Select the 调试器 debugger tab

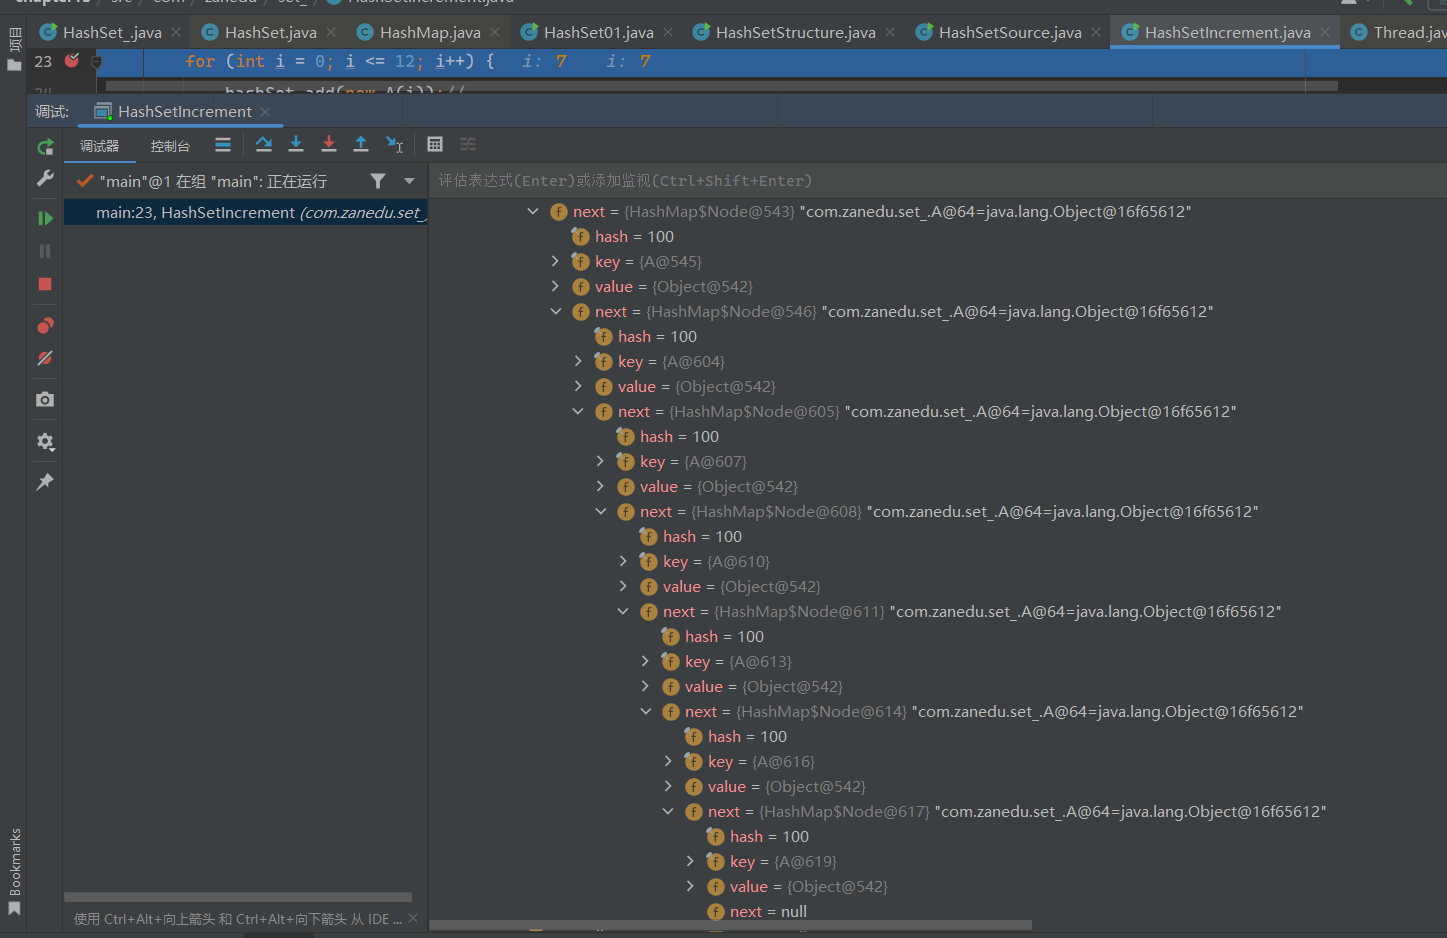click(99, 146)
